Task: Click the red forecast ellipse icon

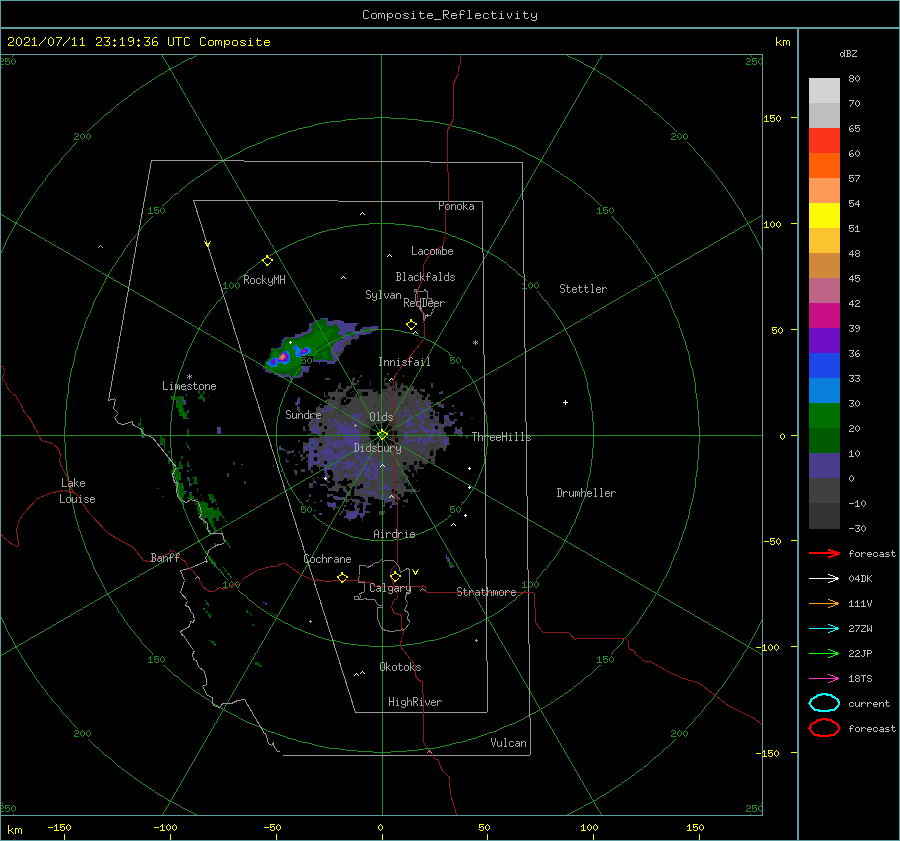Action: pos(824,728)
